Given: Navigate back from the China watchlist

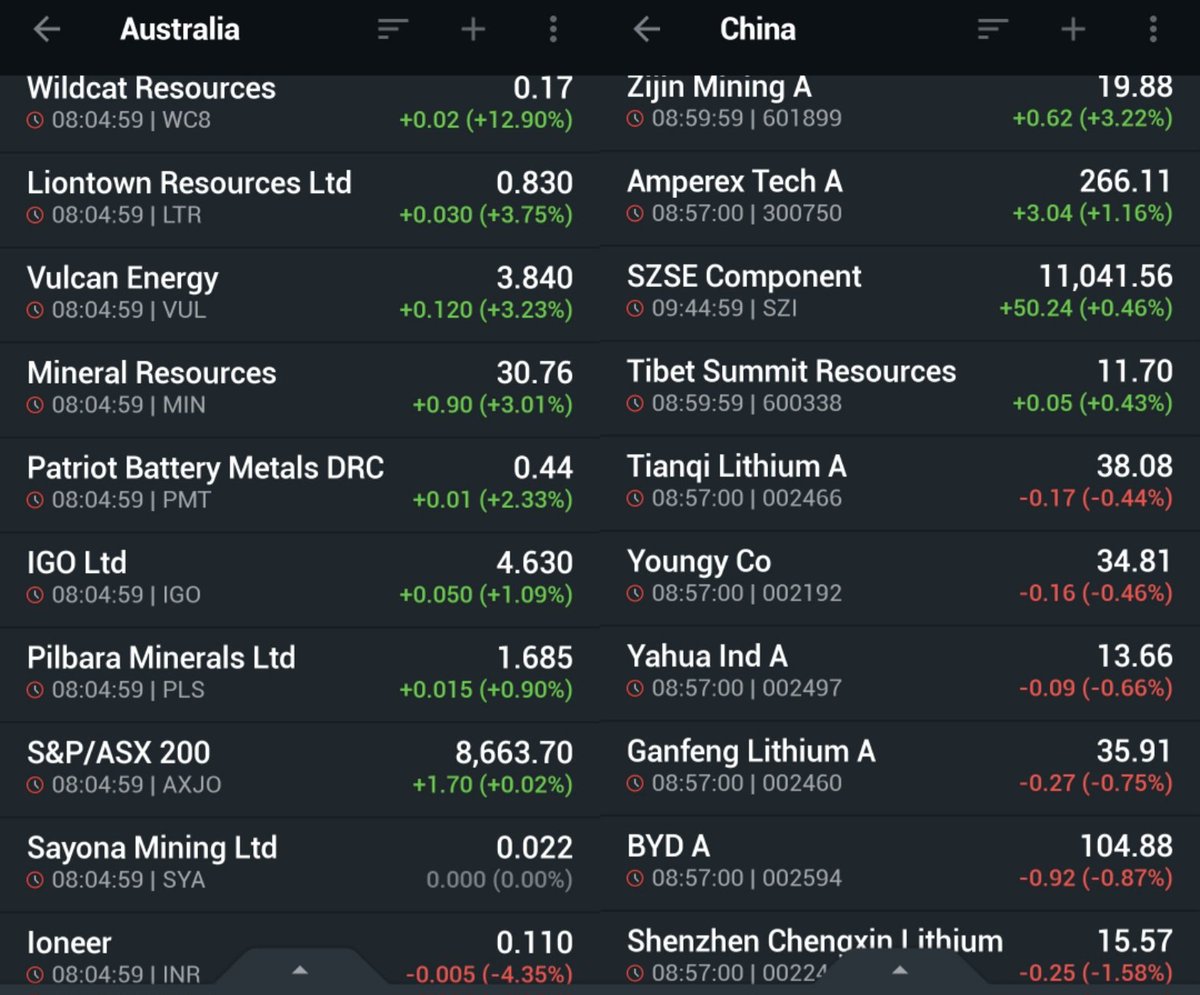Looking at the screenshot, I should click(x=646, y=29).
